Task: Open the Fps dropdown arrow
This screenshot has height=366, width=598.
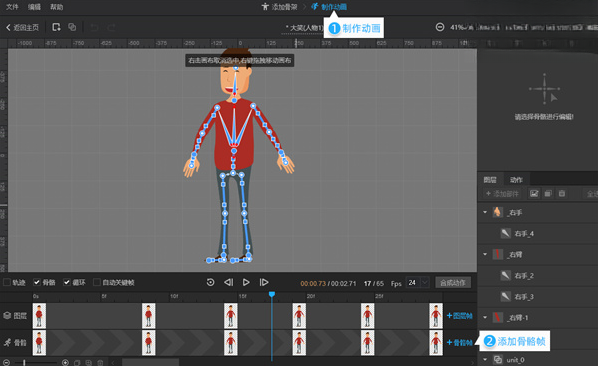Action: (424, 283)
